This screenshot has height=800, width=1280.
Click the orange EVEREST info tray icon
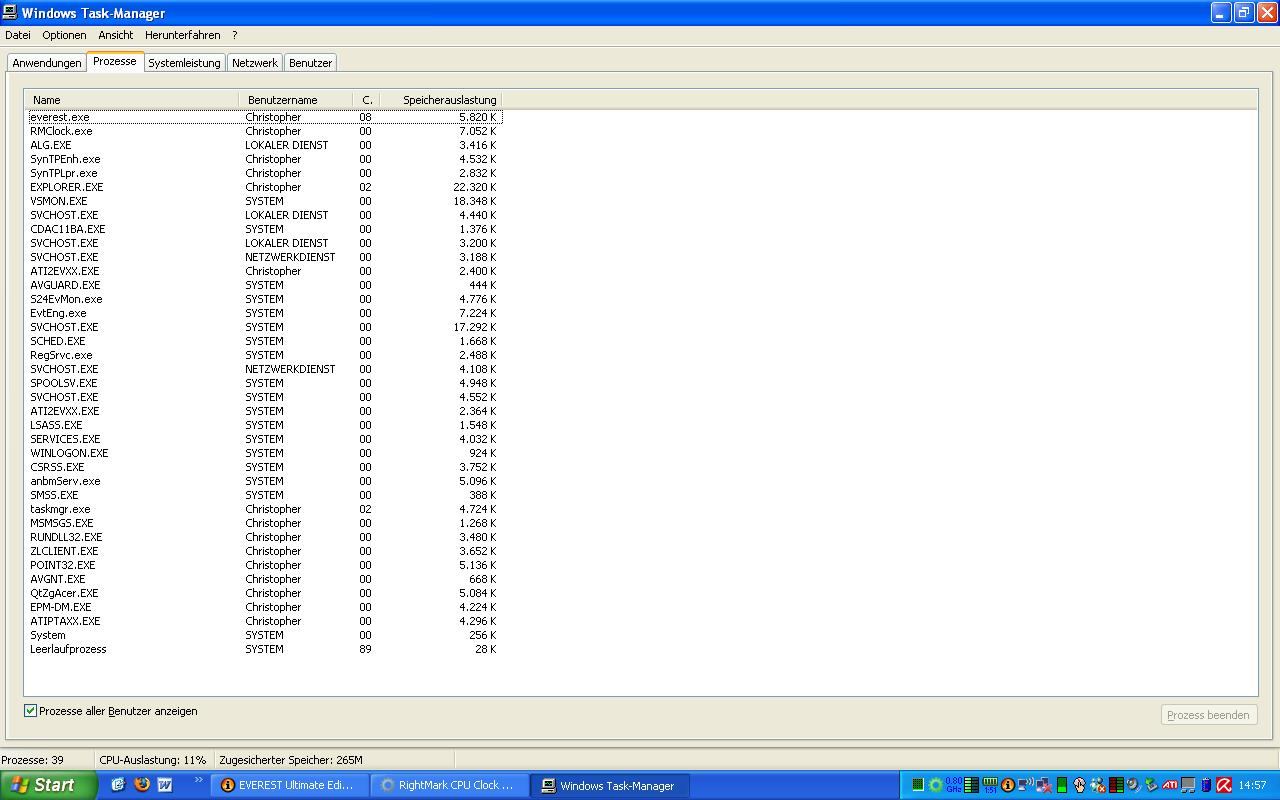tap(1007, 785)
